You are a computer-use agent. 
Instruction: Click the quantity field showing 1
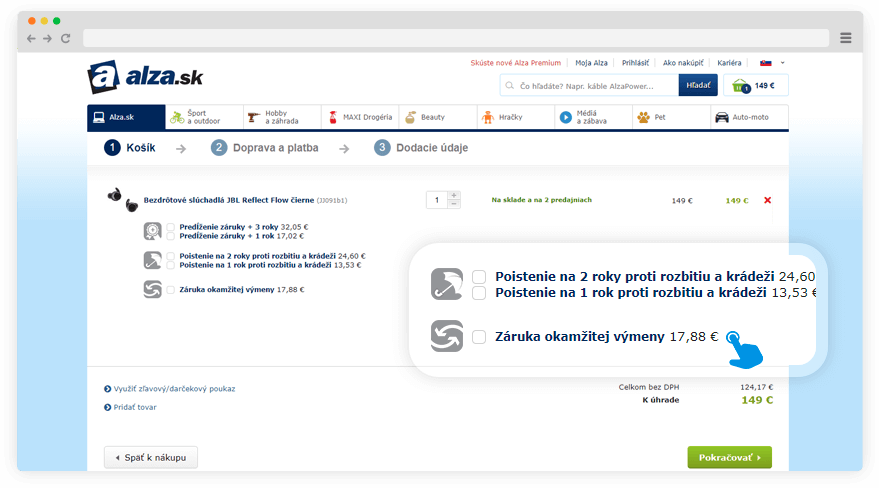(437, 200)
